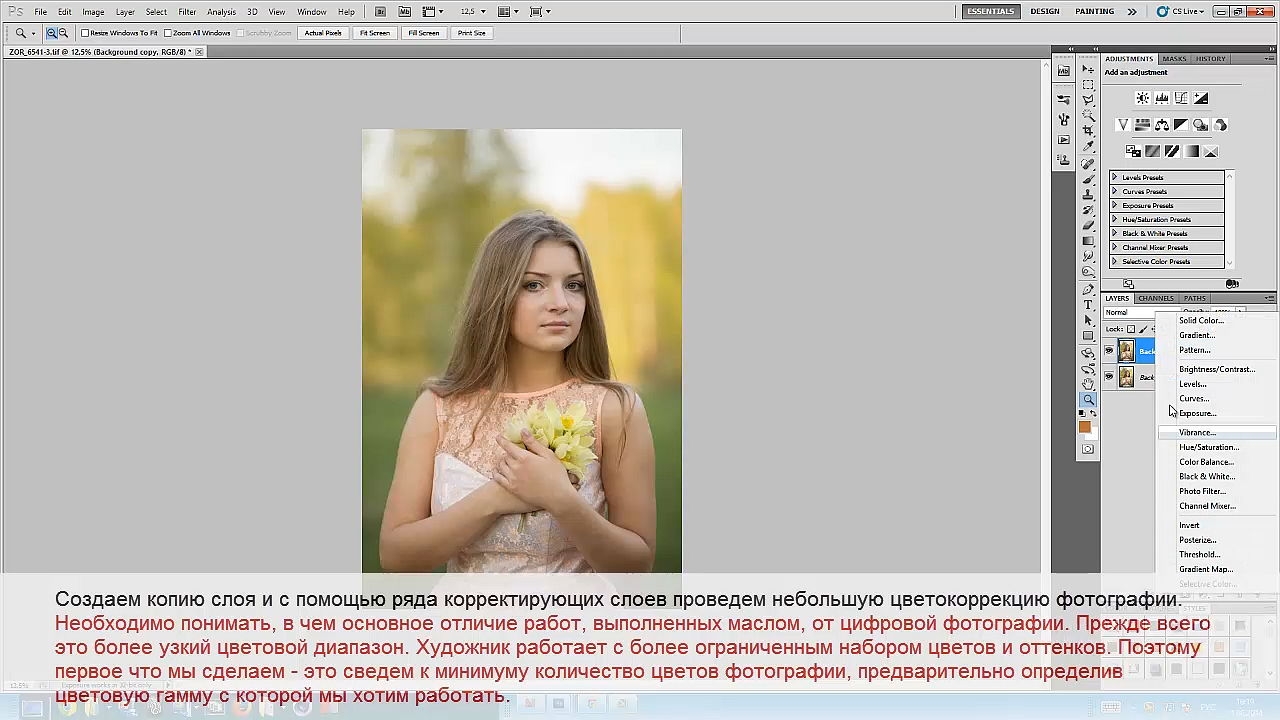This screenshot has height=720, width=1280.
Task: Switch to the Design workspace
Action: coord(1045,12)
